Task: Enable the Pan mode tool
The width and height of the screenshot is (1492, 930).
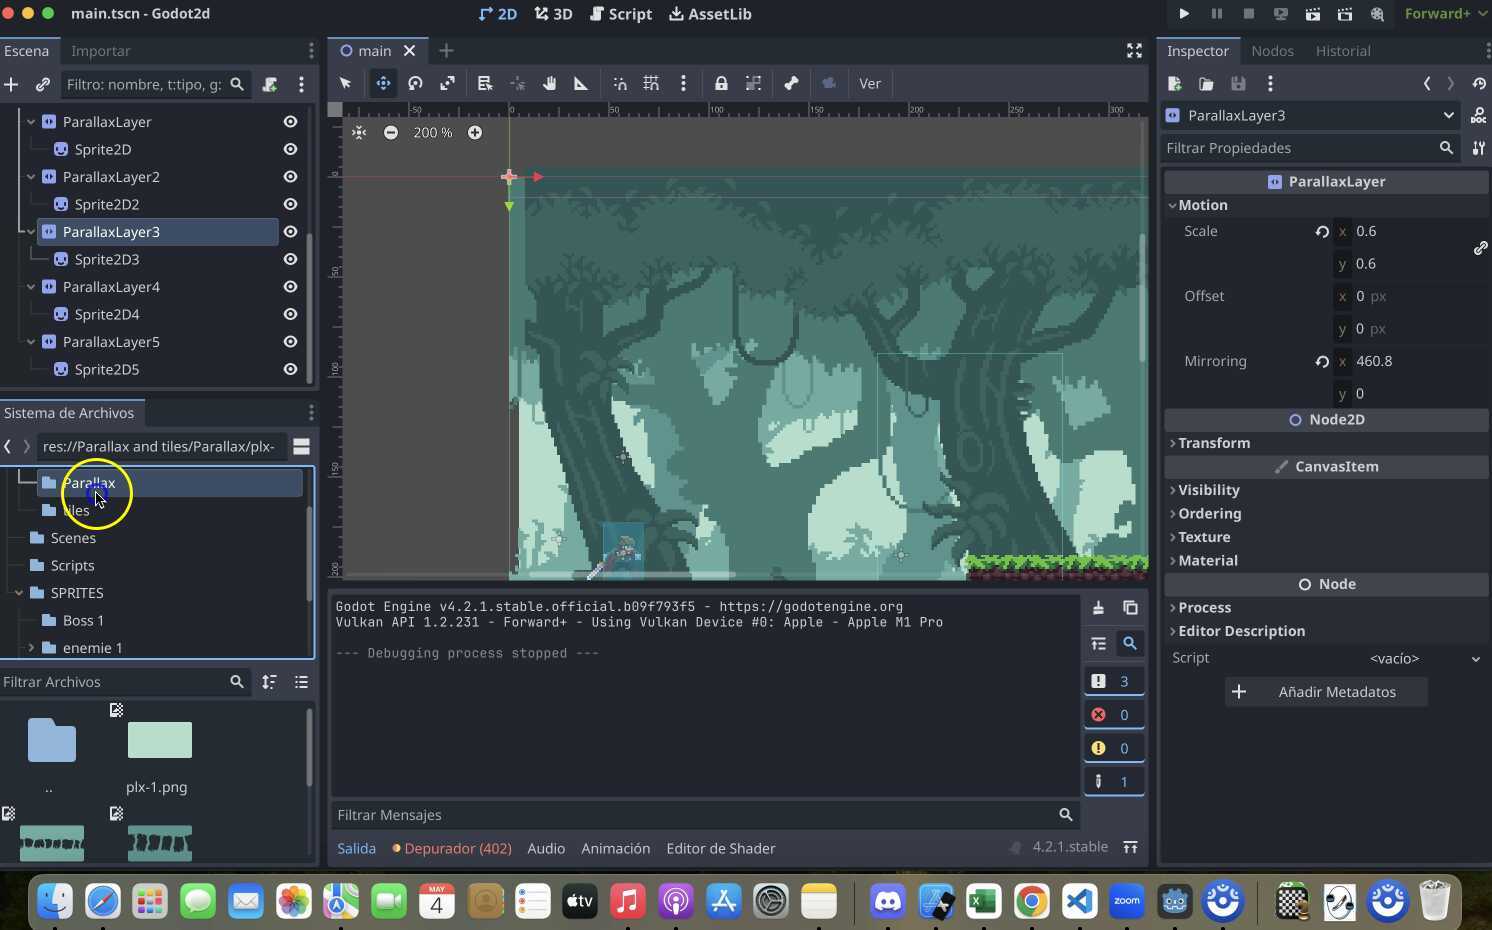Action: [549, 83]
